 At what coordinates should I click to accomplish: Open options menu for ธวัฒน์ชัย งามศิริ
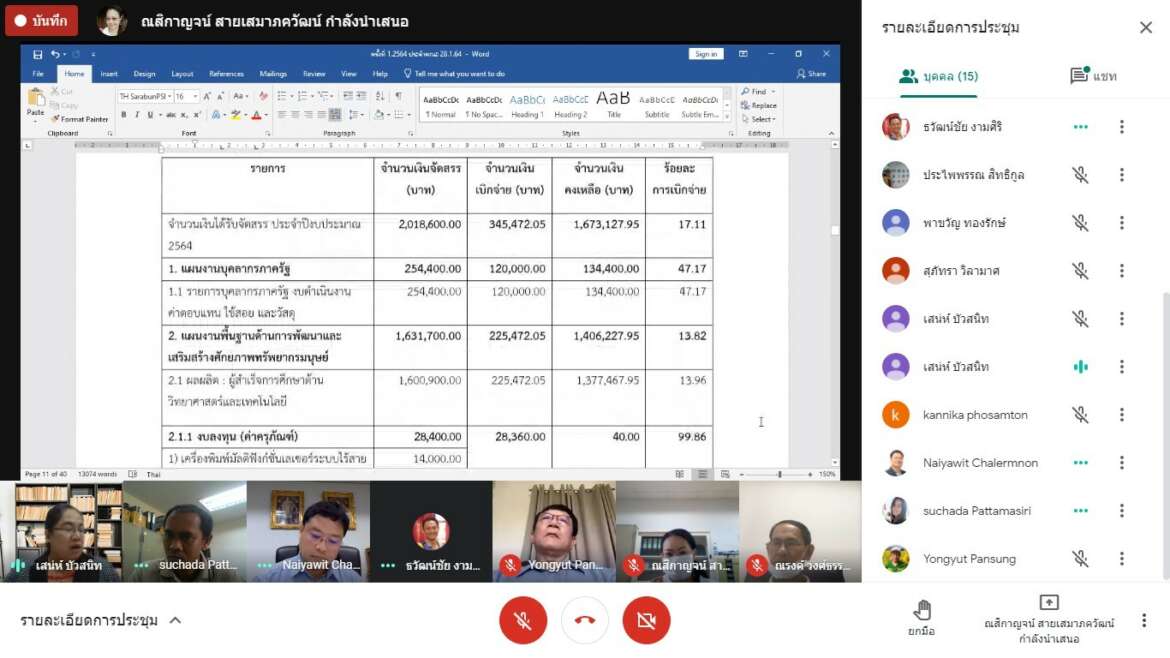[1121, 127]
